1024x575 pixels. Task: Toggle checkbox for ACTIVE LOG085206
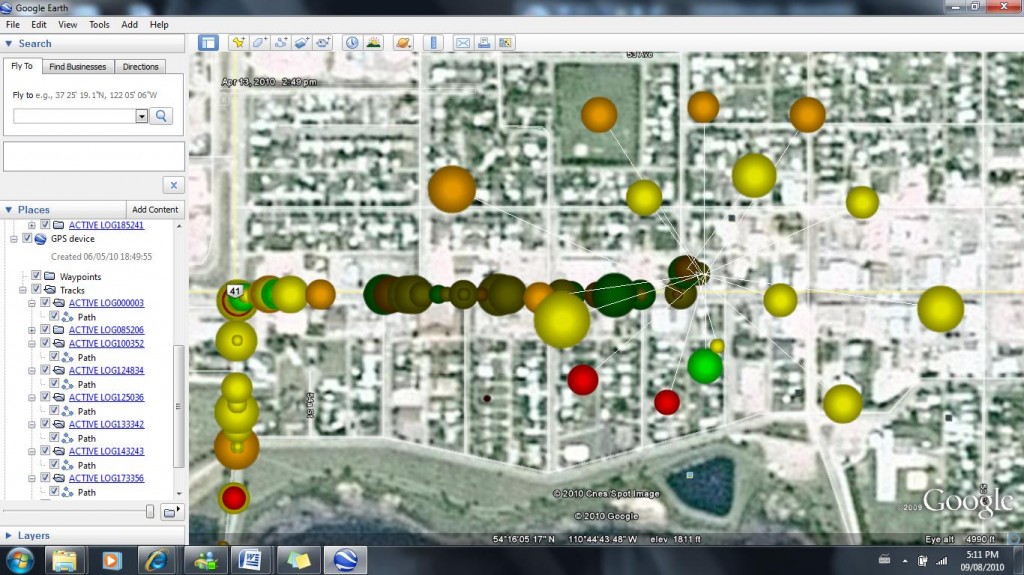click(45, 329)
